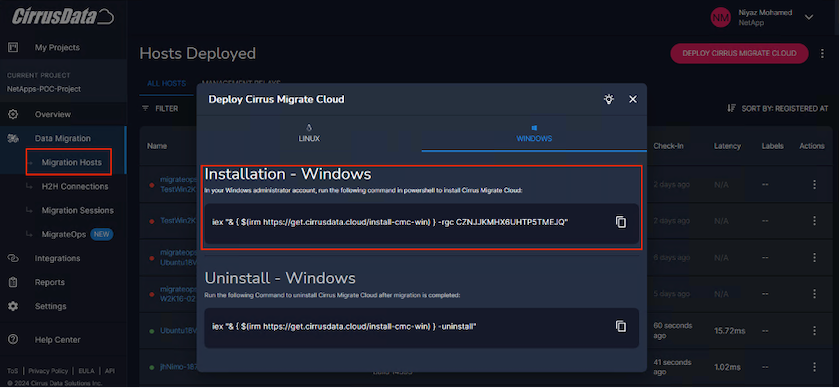Click the CirrusData logo
This screenshot has height=388, width=840.
(63, 17)
